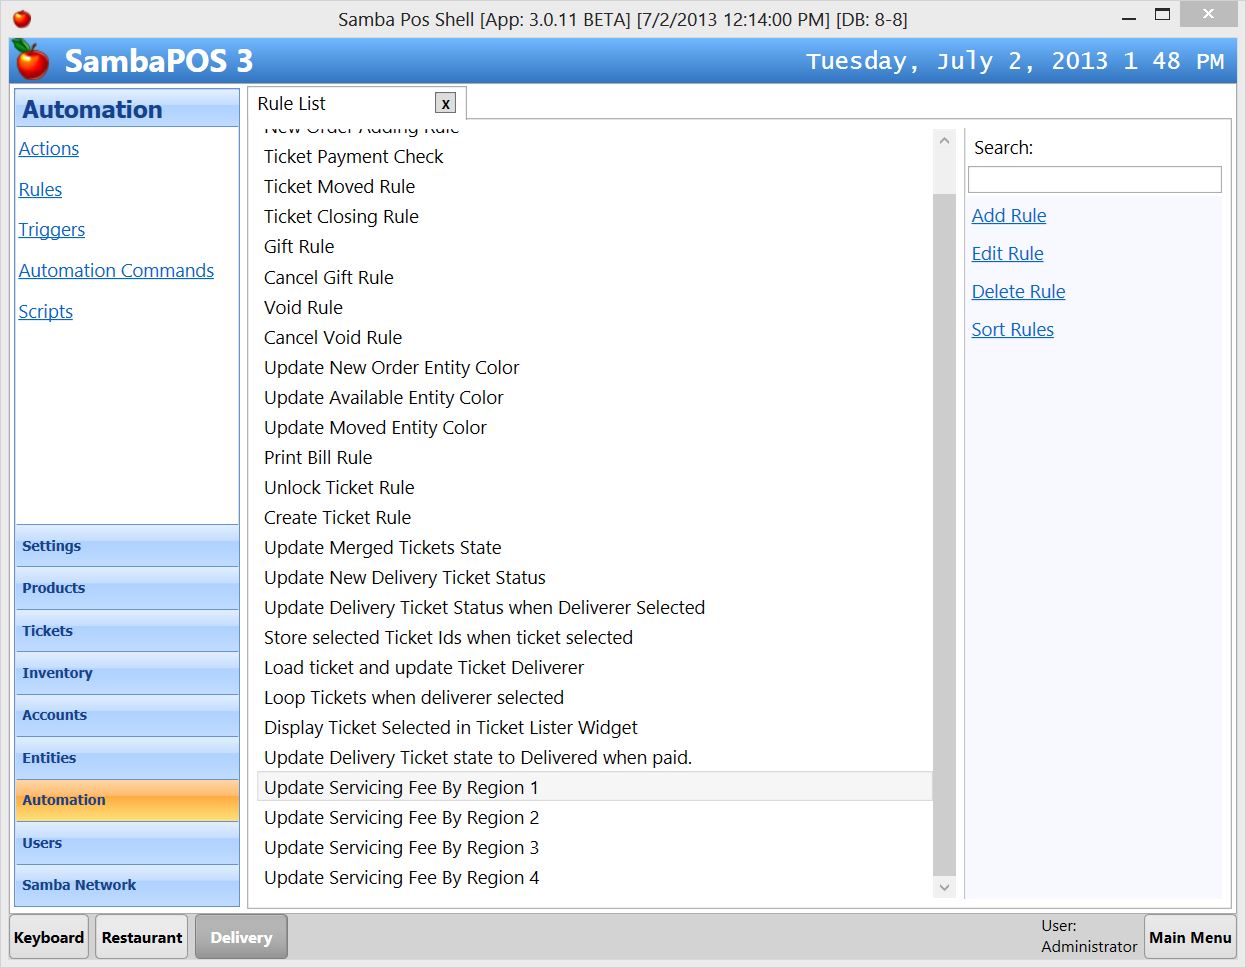Close the Rule List tab
1246x968 pixels.
point(445,103)
